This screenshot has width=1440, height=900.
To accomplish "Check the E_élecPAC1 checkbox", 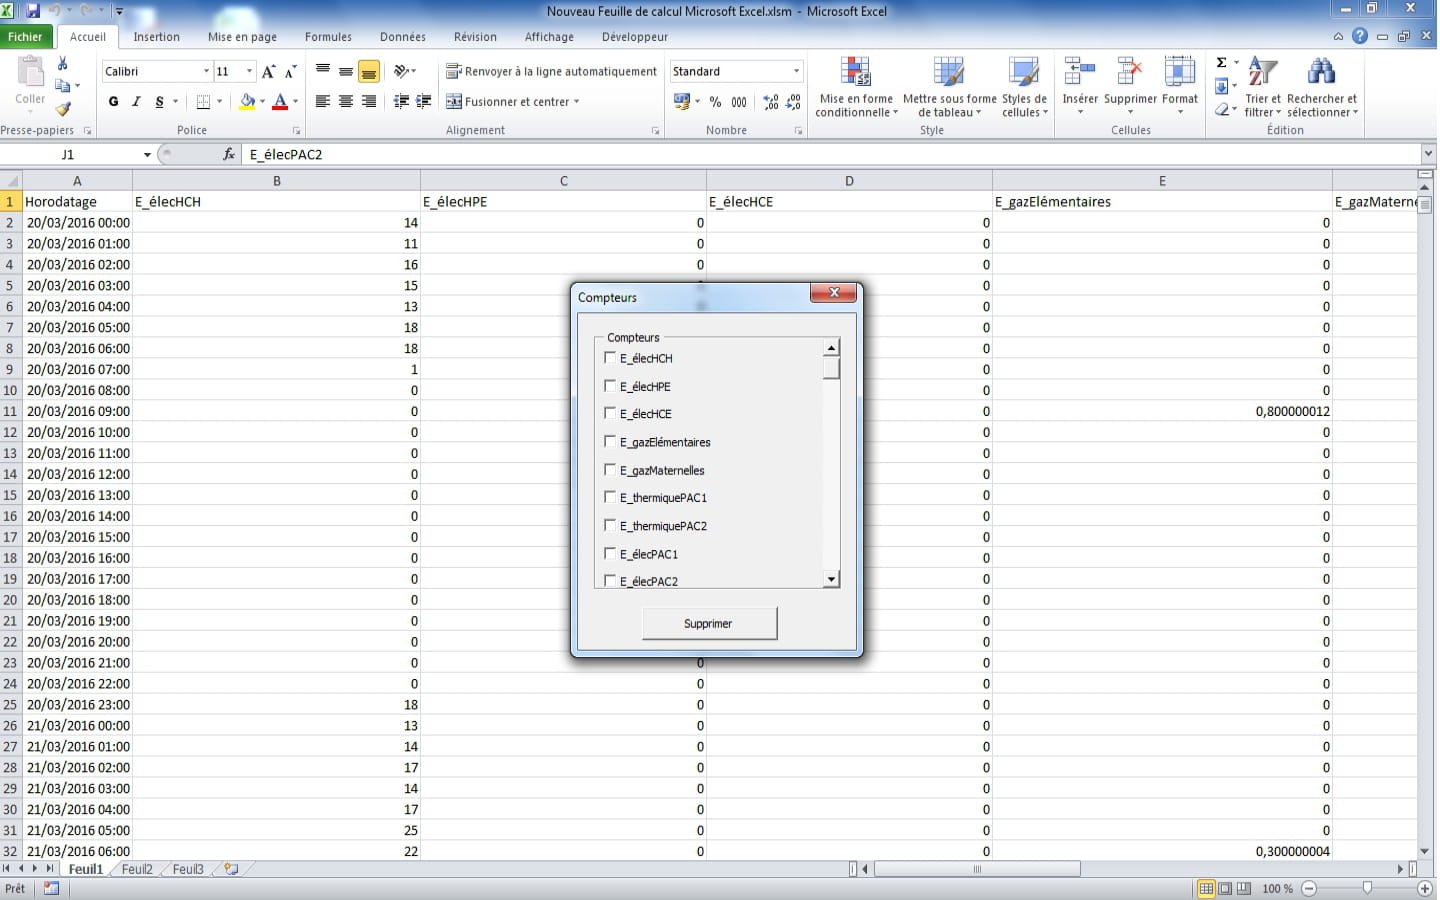I will click(x=610, y=553).
